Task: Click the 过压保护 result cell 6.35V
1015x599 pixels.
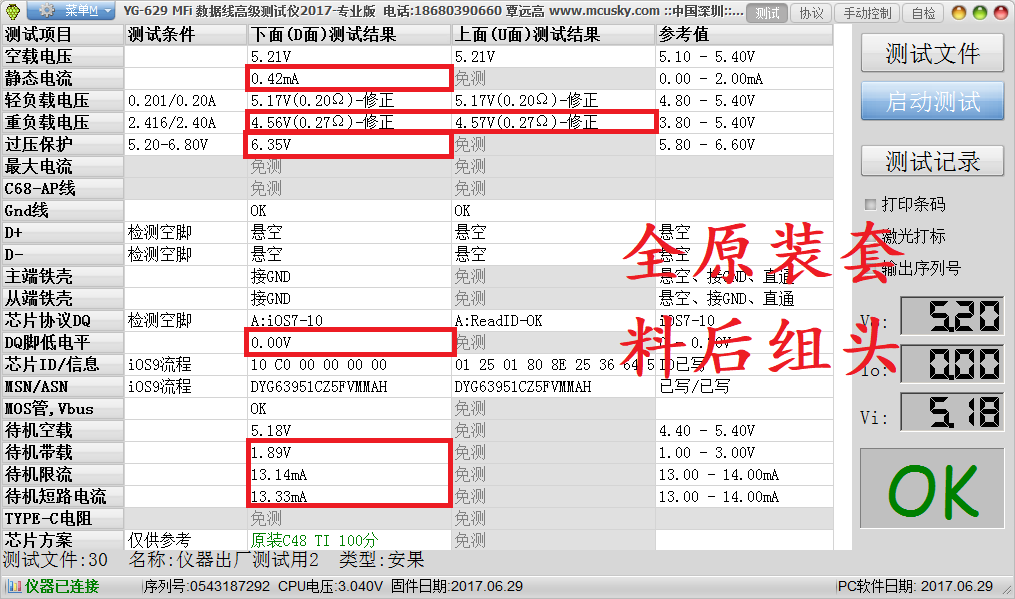Action: click(x=349, y=145)
